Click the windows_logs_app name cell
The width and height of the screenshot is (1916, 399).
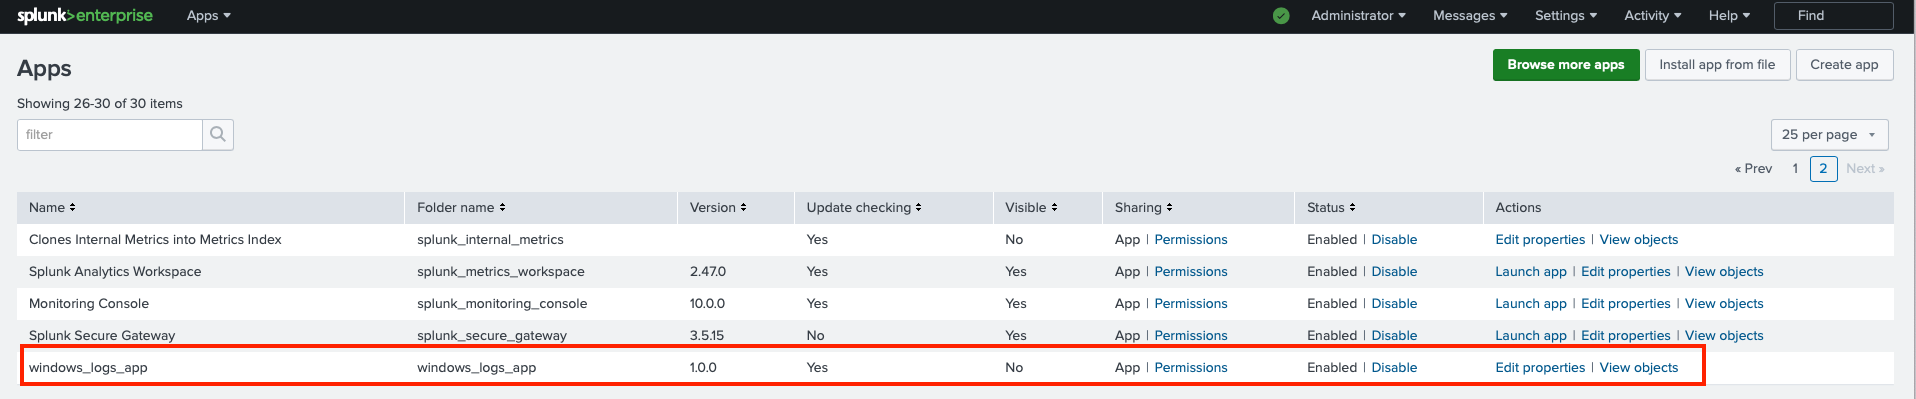tap(88, 367)
